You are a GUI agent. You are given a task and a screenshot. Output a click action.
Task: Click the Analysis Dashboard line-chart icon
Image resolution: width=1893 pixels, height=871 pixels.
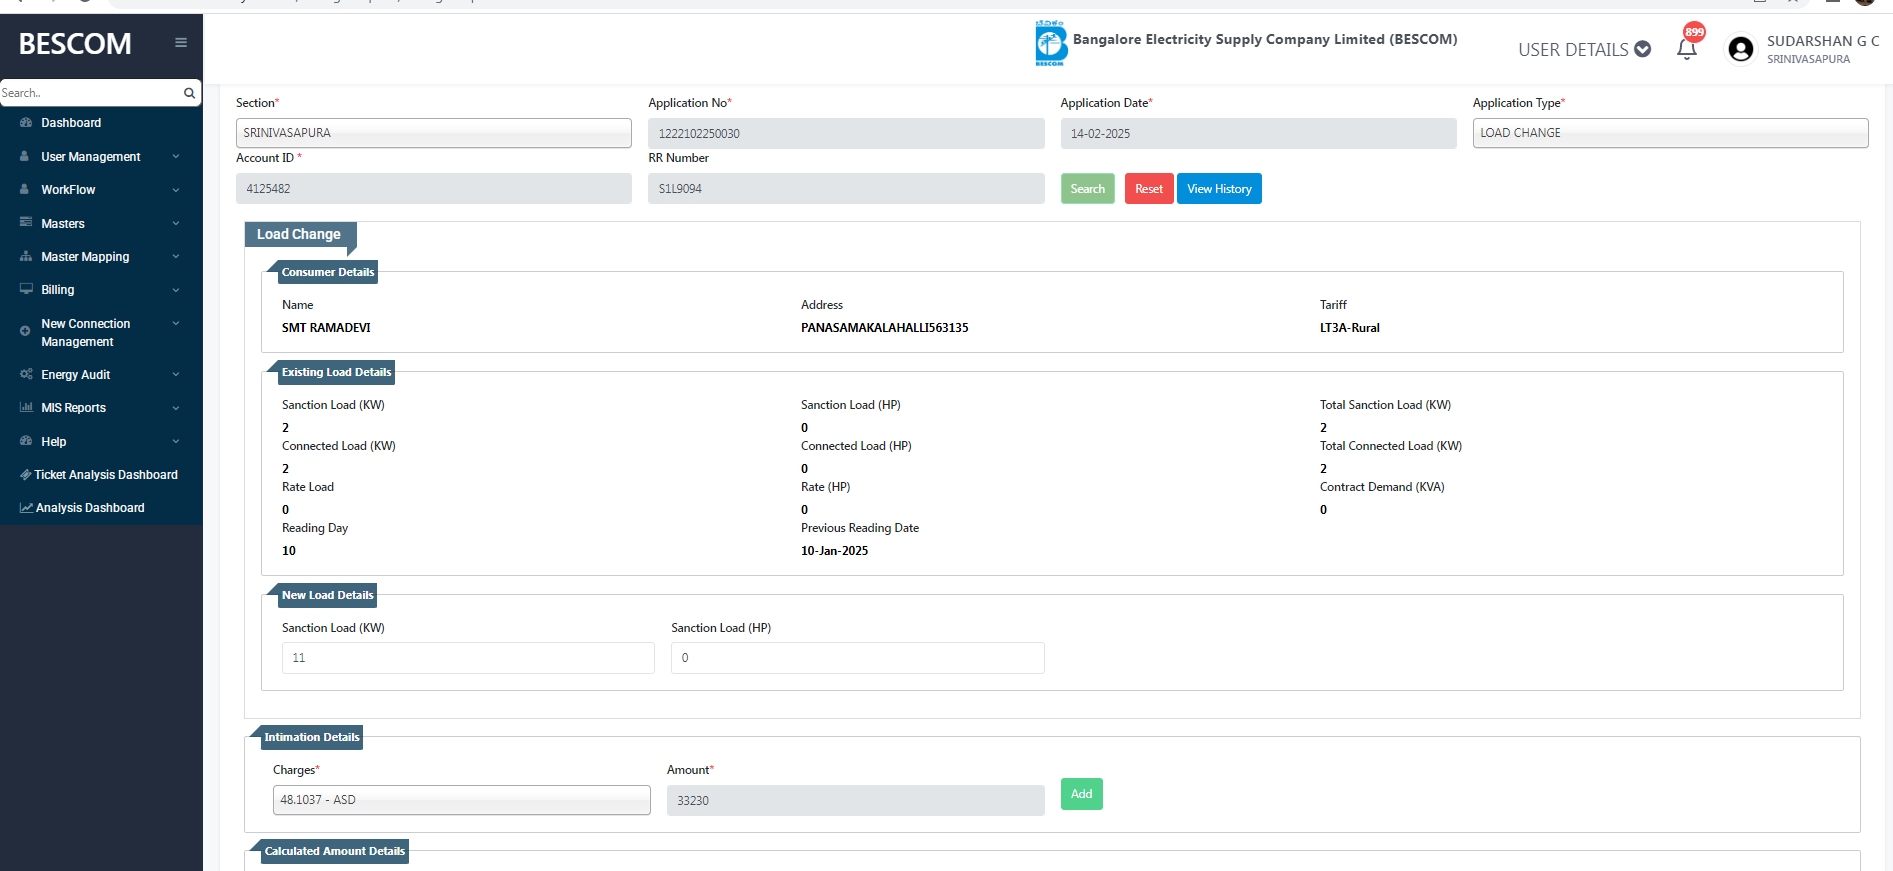pos(26,507)
